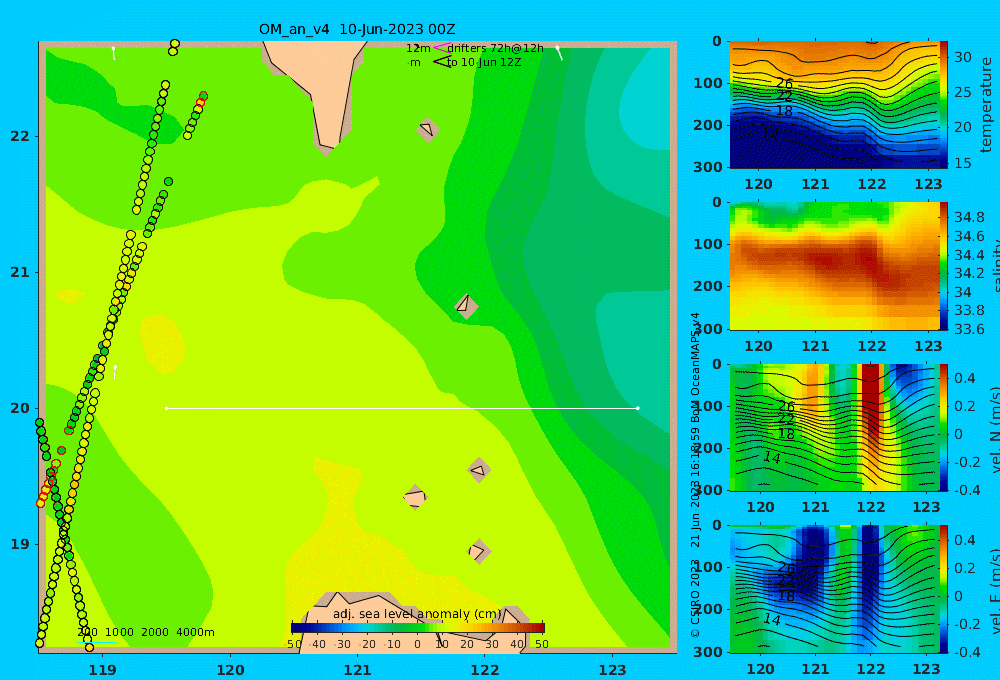
Task: Click the topmost yellow drifter circle on map border
Action: pyautogui.click(x=175, y=43)
